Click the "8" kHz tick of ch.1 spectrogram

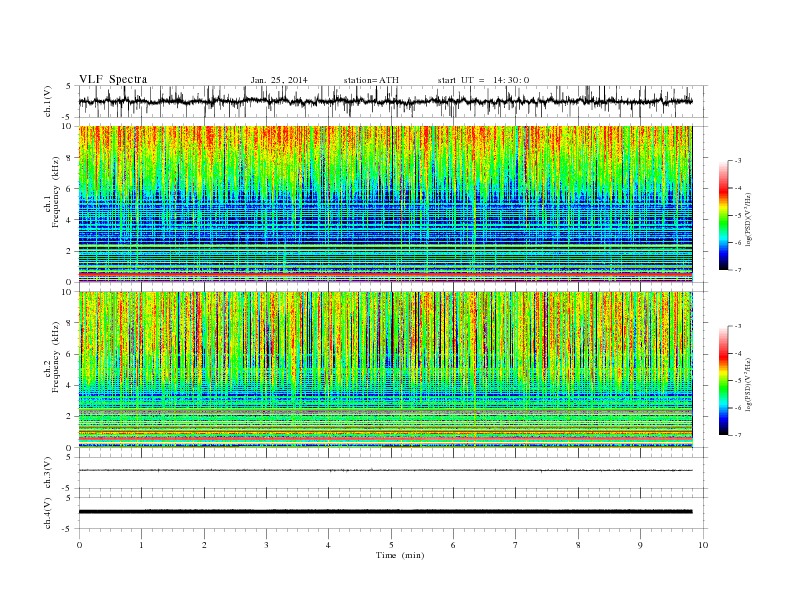(69, 158)
